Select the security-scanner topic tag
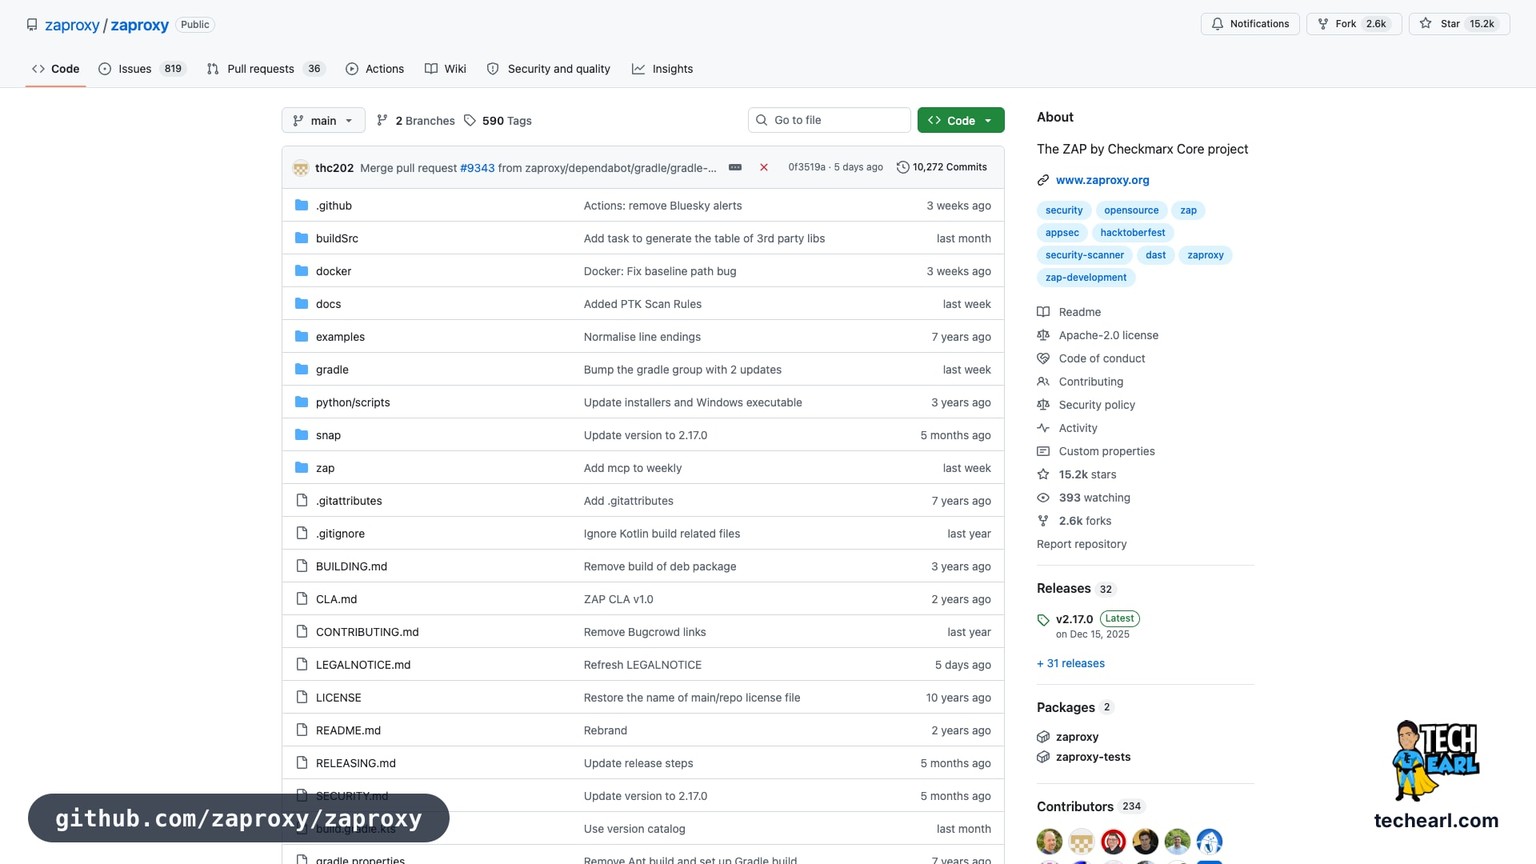This screenshot has width=1536, height=864. pos(1084,255)
